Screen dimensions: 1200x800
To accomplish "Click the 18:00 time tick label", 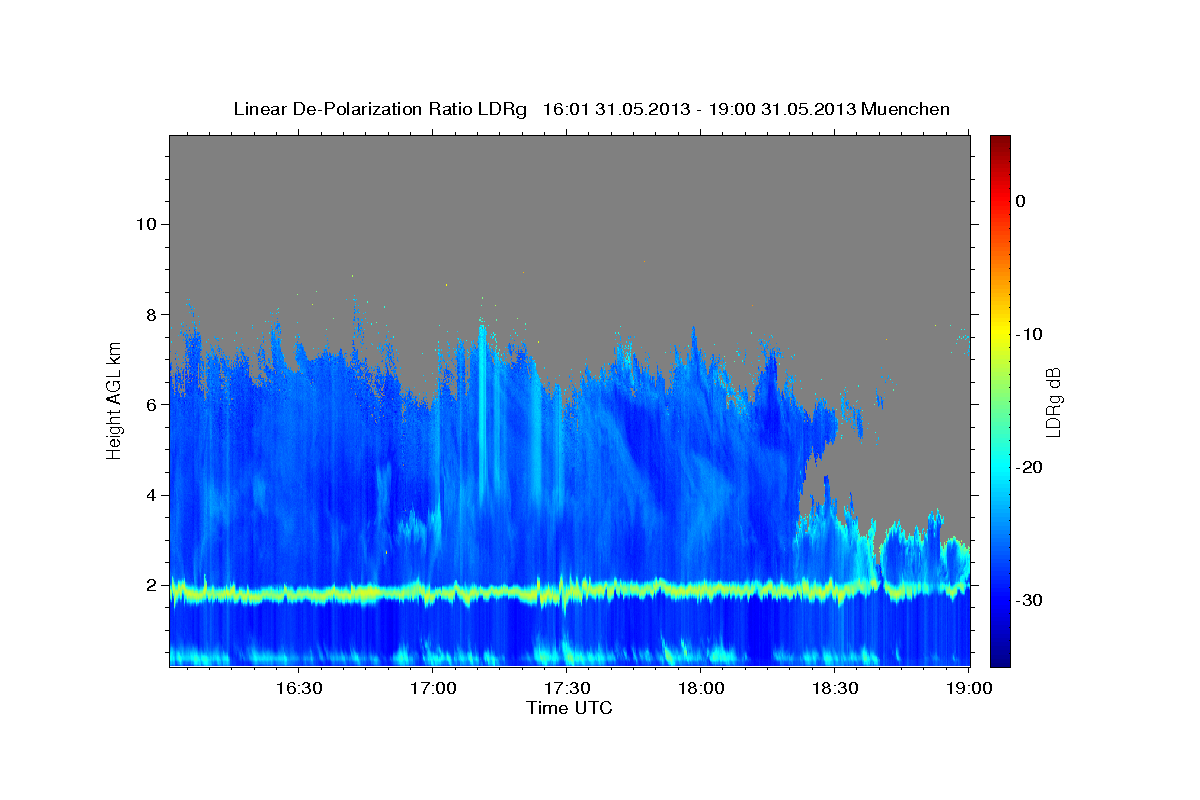I will pos(700,688).
